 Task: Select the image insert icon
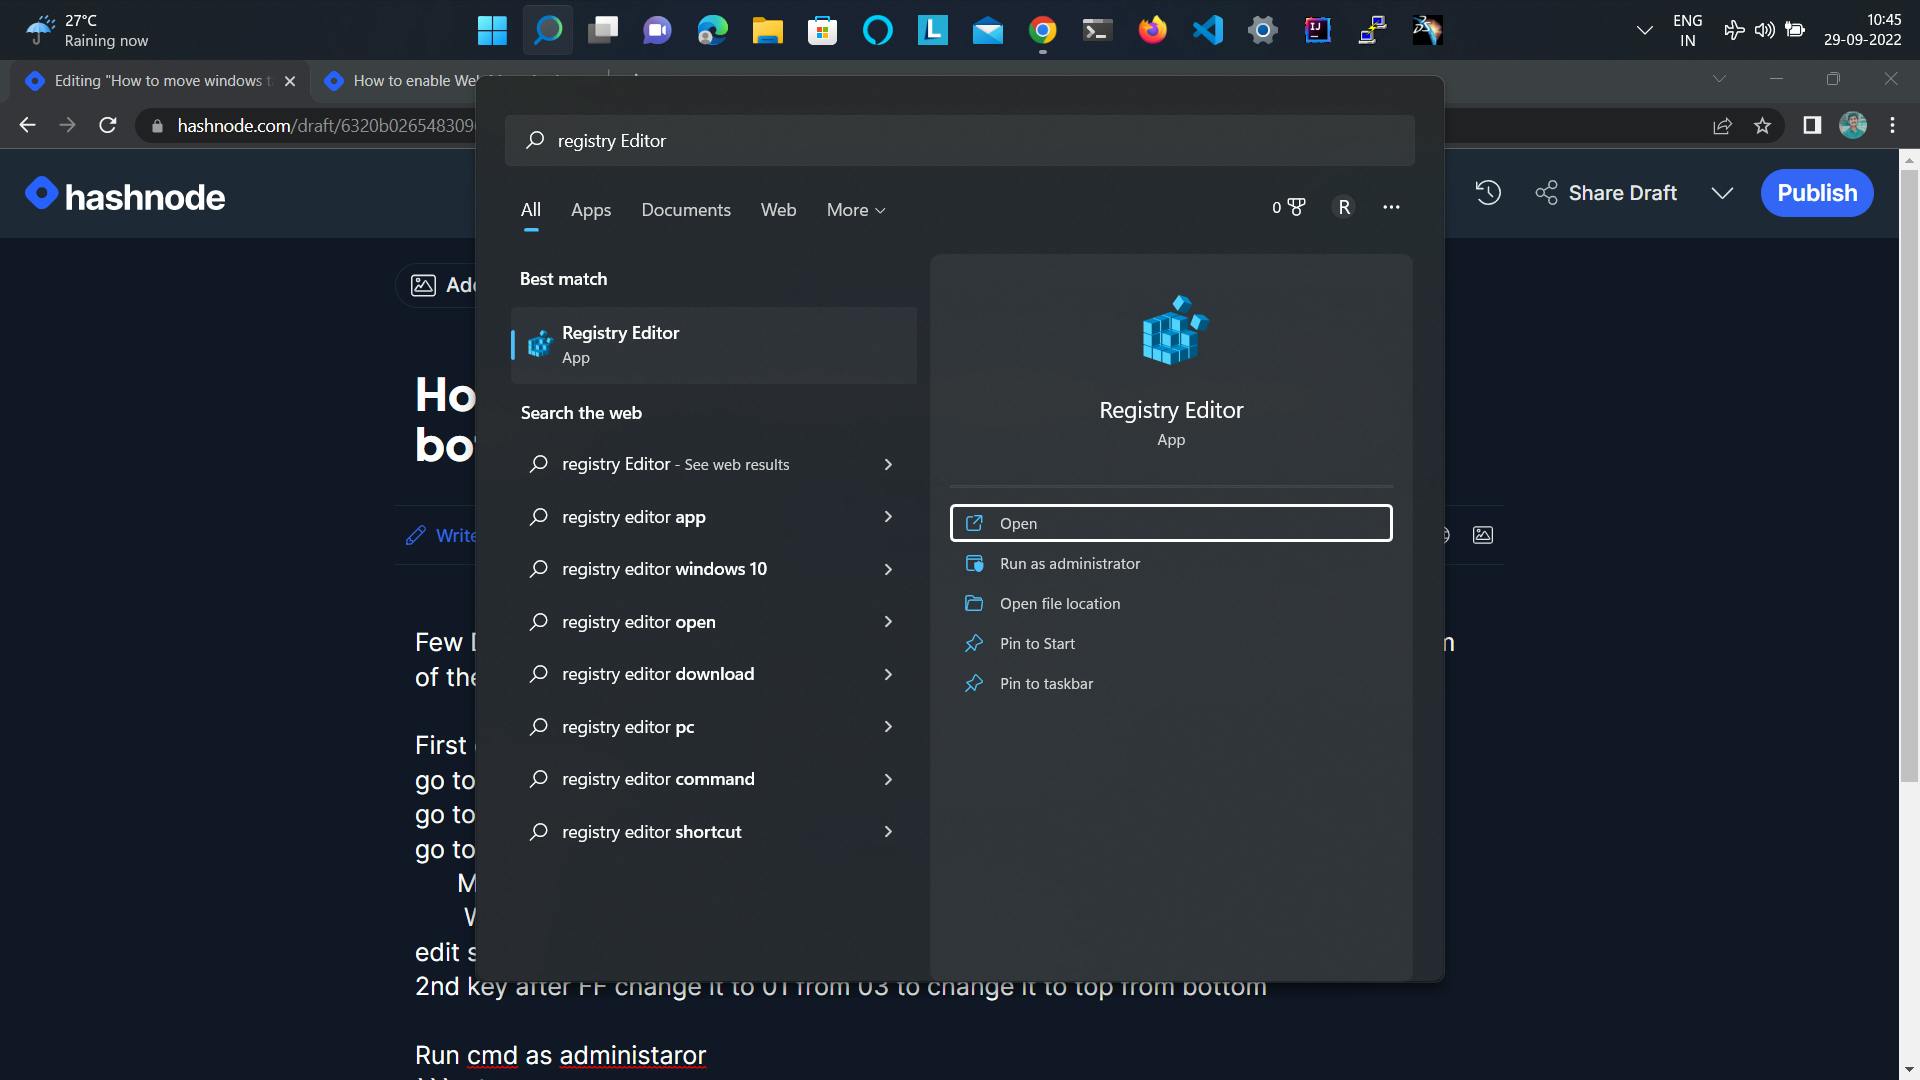coord(1482,534)
